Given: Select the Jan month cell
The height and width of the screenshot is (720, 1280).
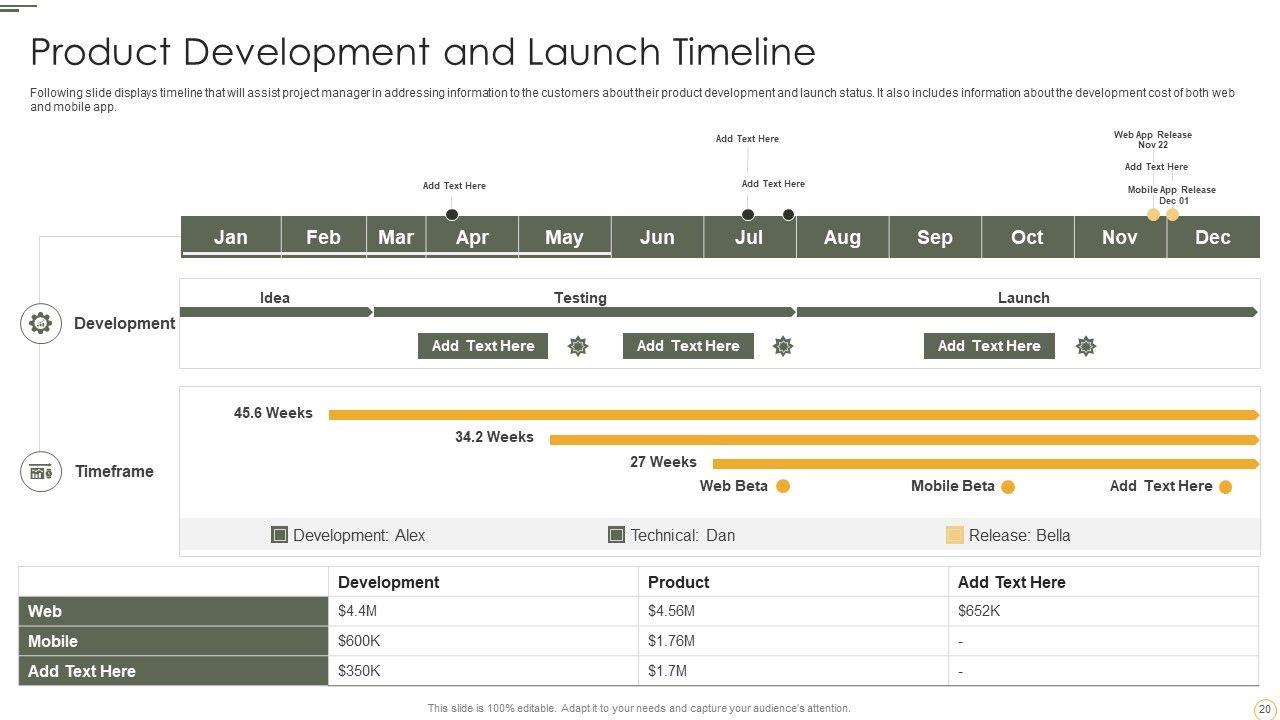Looking at the screenshot, I should (231, 237).
